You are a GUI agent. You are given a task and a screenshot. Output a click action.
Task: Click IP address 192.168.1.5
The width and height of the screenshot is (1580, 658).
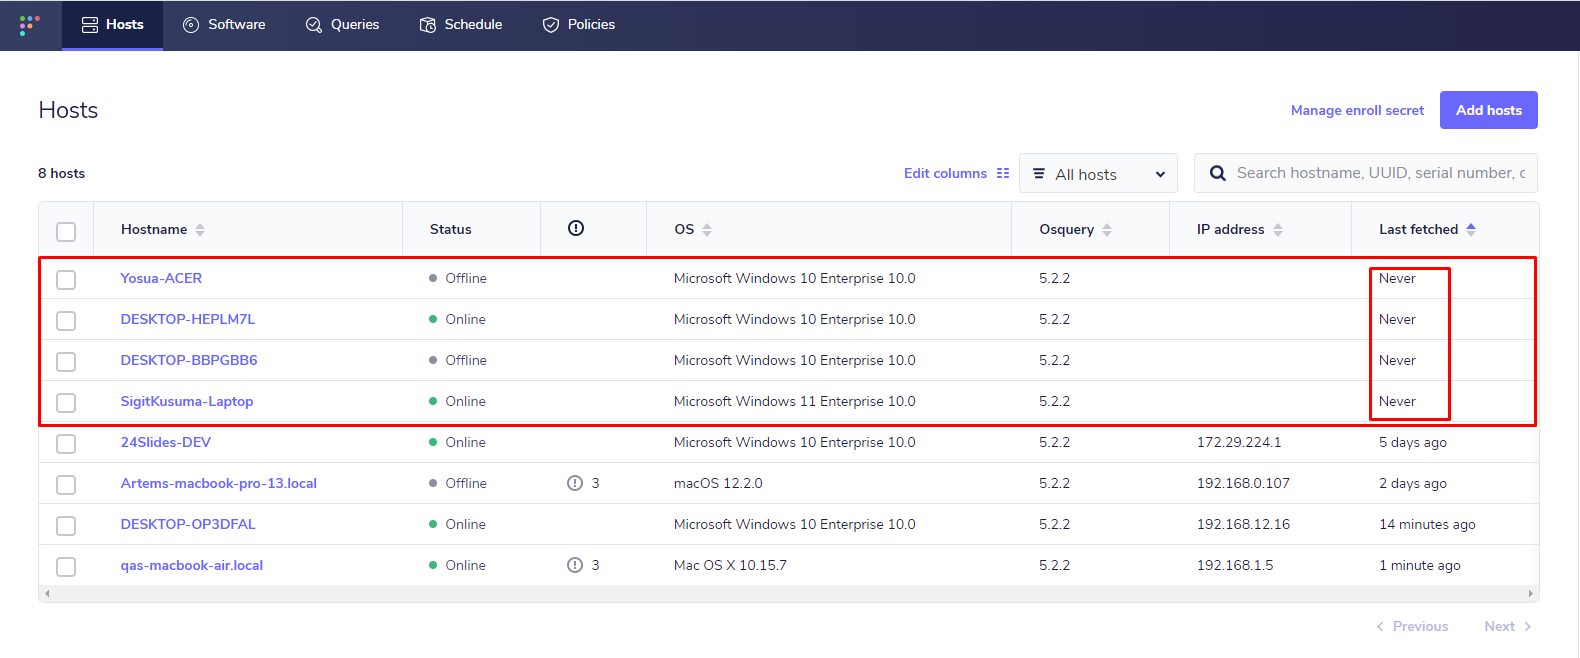(1235, 565)
